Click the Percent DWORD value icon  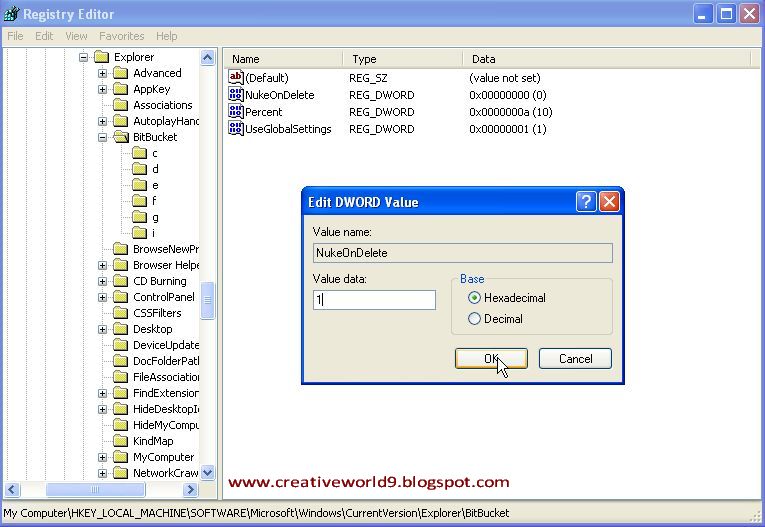point(236,112)
